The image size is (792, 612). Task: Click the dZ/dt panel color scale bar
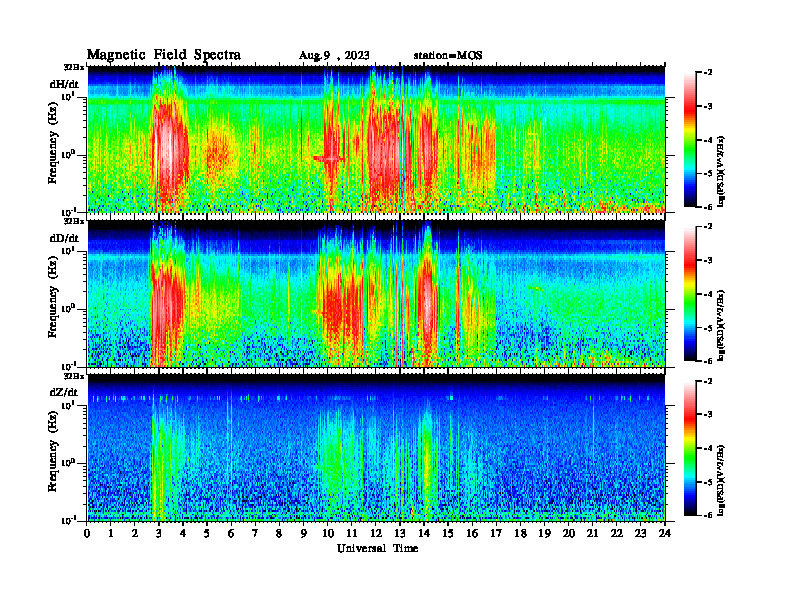pos(690,448)
